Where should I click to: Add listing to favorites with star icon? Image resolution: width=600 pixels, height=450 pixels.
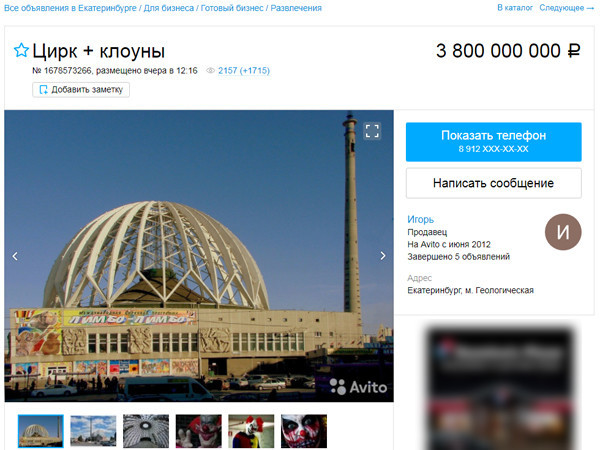pyautogui.click(x=21, y=51)
